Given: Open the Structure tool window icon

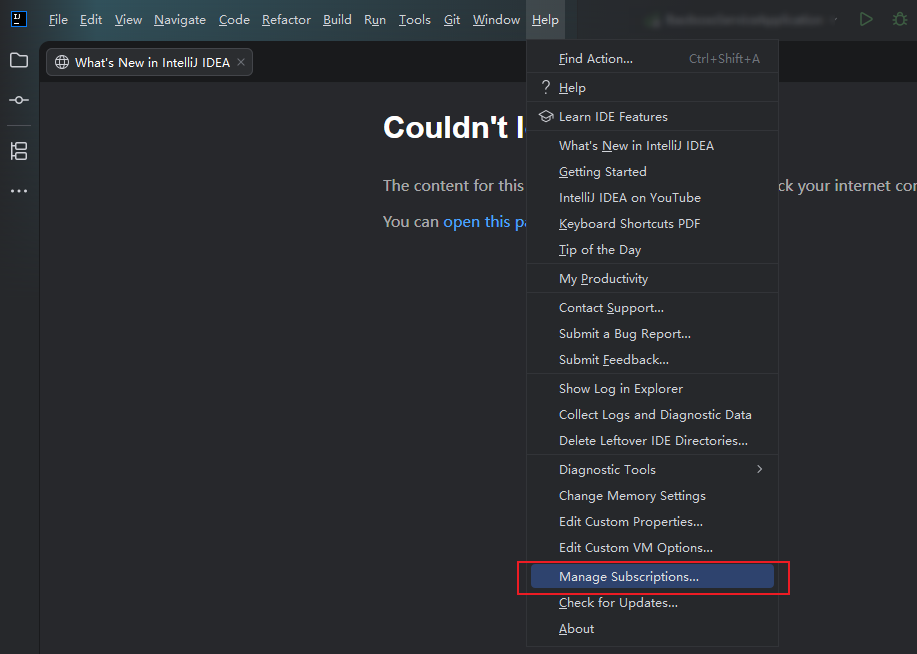Looking at the screenshot, I should point(19,151).
